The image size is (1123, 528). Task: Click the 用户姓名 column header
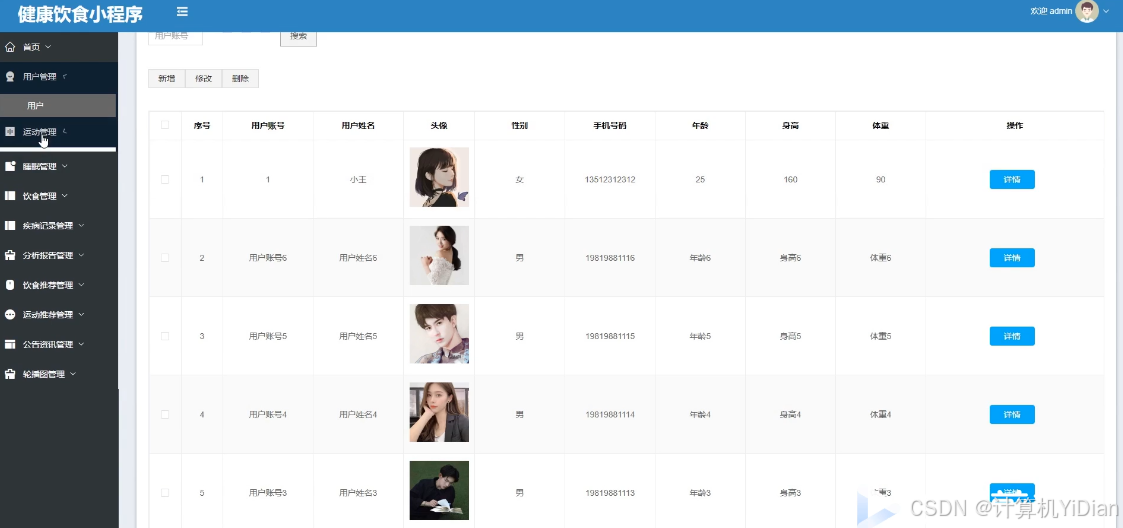pyautogui.click(x=358, y=126)
